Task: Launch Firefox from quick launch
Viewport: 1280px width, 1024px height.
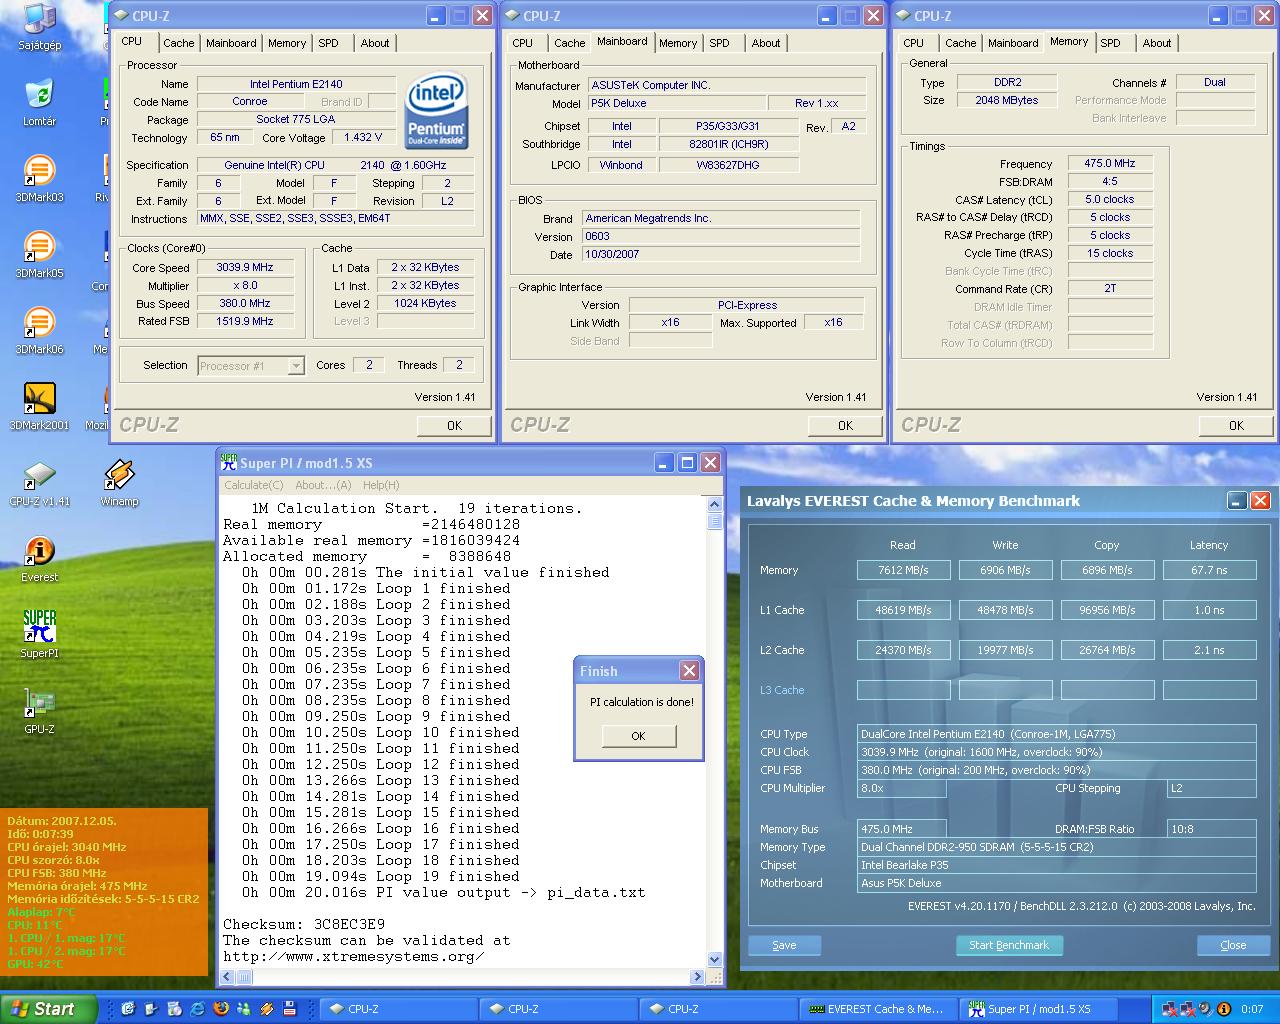Action: pyautogui.click(x=221, y=1009)
